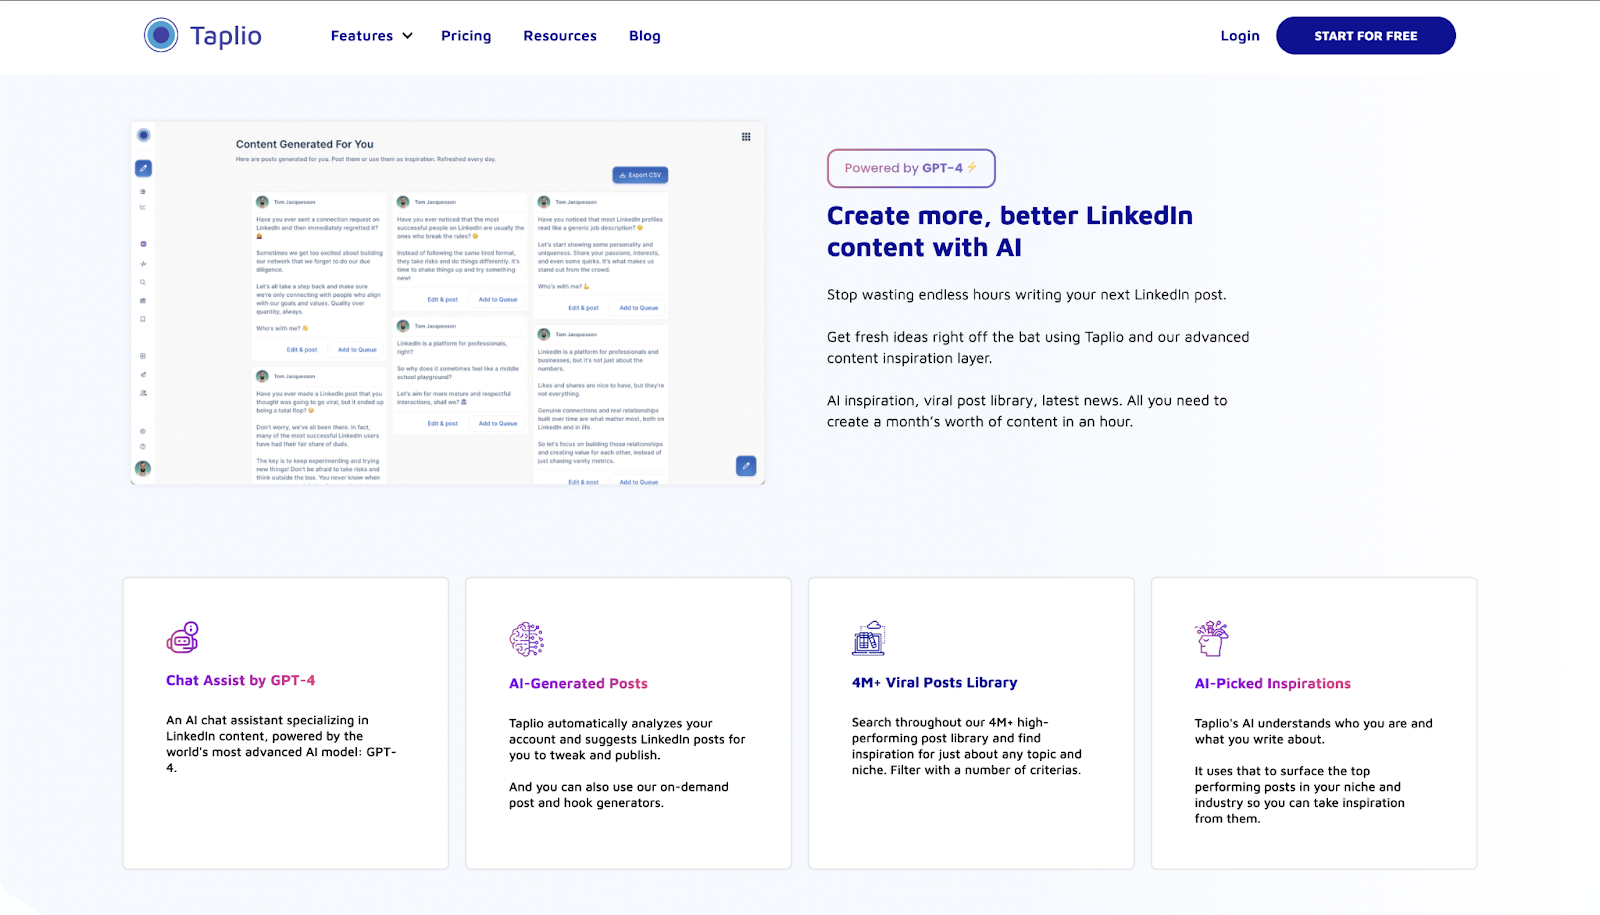This screenshot has height=915, width=1600.
Task: Add the connection request post to queue
Action: pos(357,350)
